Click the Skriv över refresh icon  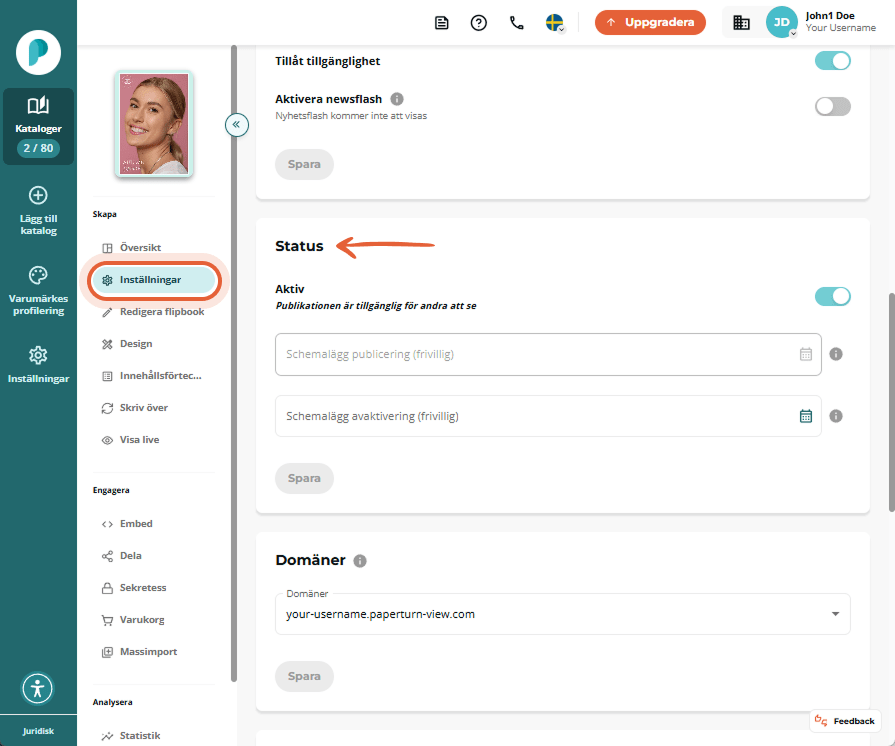tap(107, 408)
